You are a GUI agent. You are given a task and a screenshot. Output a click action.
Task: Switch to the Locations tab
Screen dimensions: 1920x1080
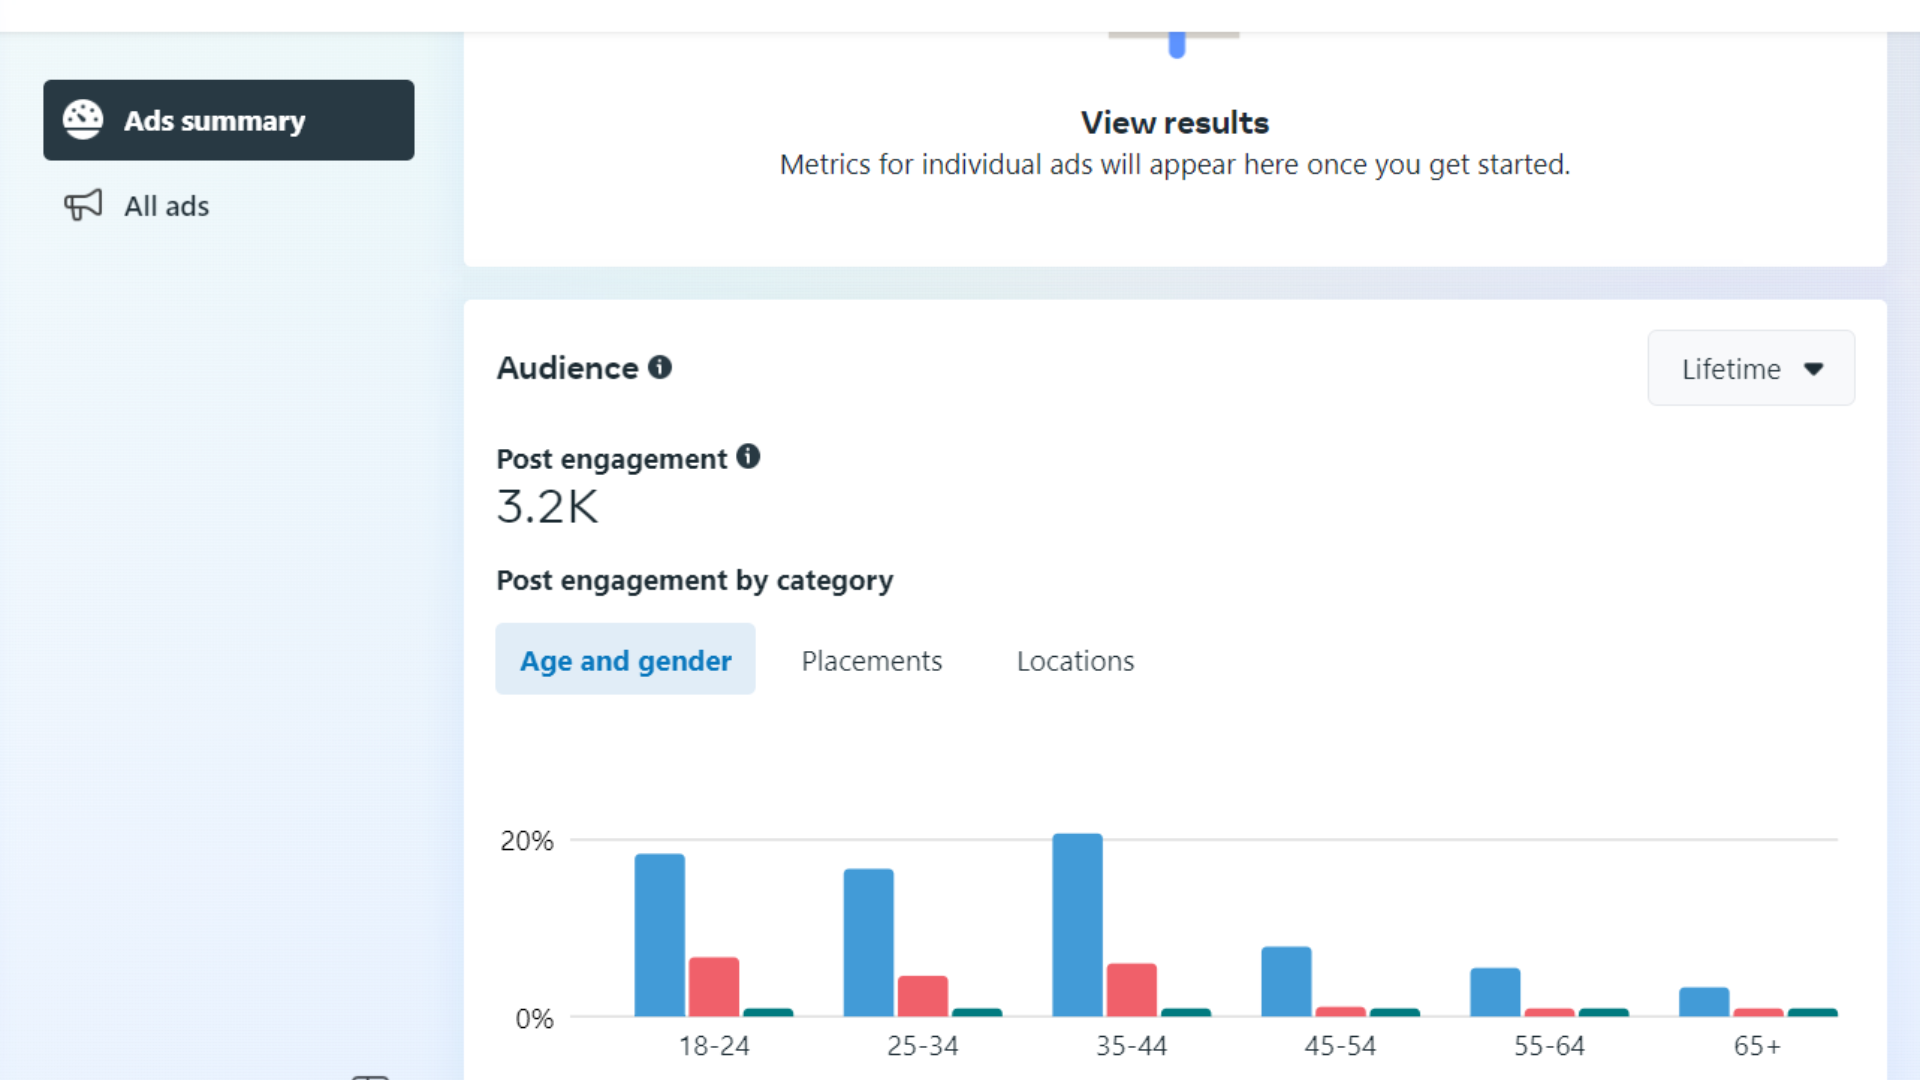click(1075, 660)
